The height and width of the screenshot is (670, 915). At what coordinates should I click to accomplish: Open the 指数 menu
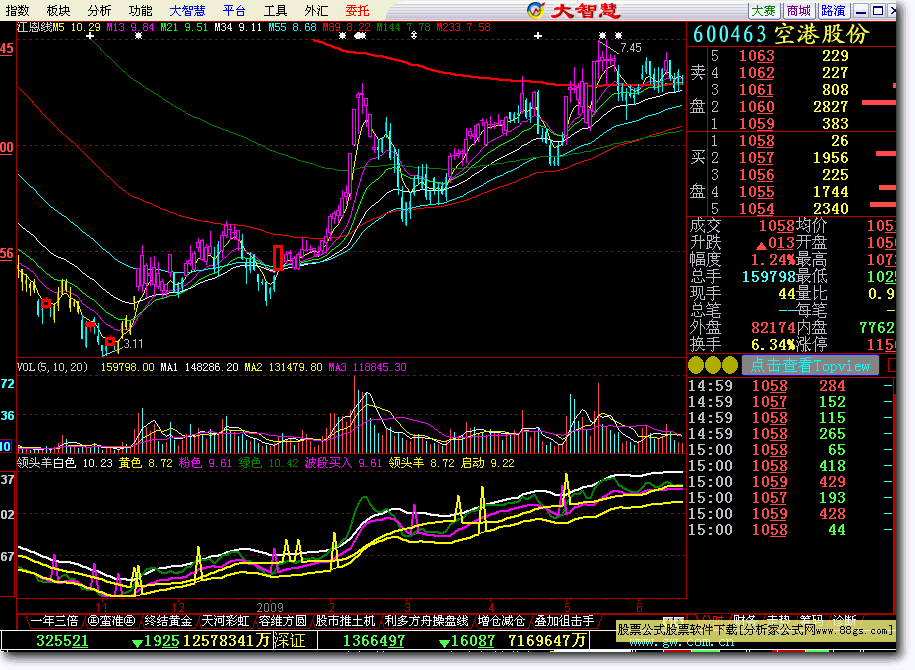(x=18, y=11)
